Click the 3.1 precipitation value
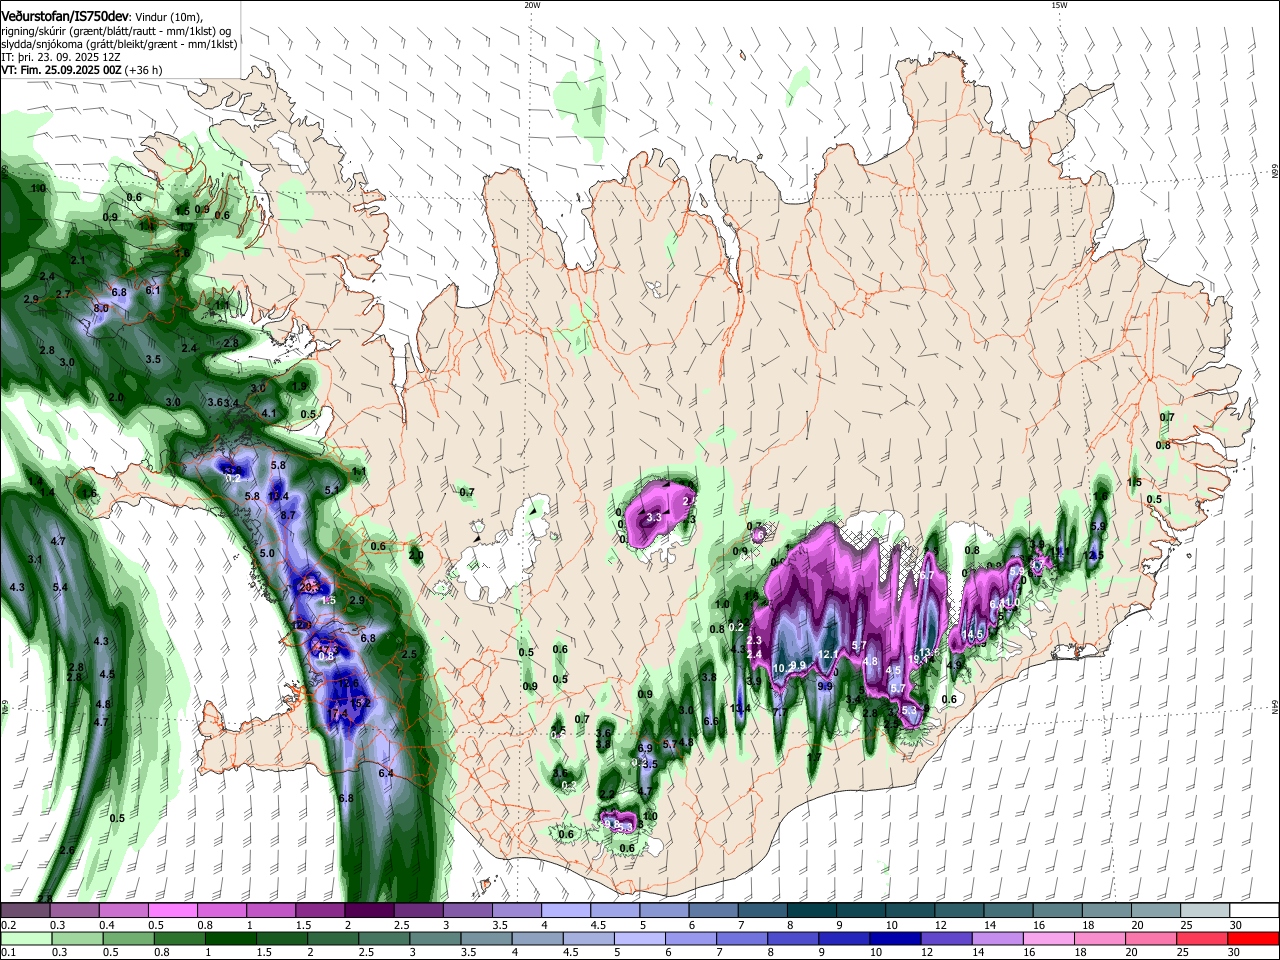 point(34,559)
